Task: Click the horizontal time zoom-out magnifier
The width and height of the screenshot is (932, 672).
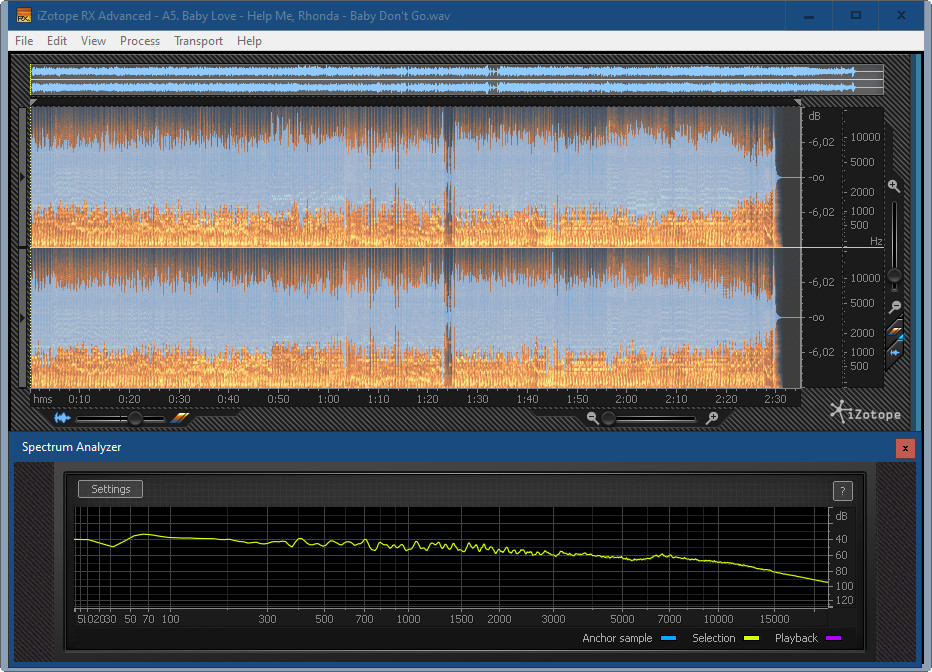Action: 592,418
